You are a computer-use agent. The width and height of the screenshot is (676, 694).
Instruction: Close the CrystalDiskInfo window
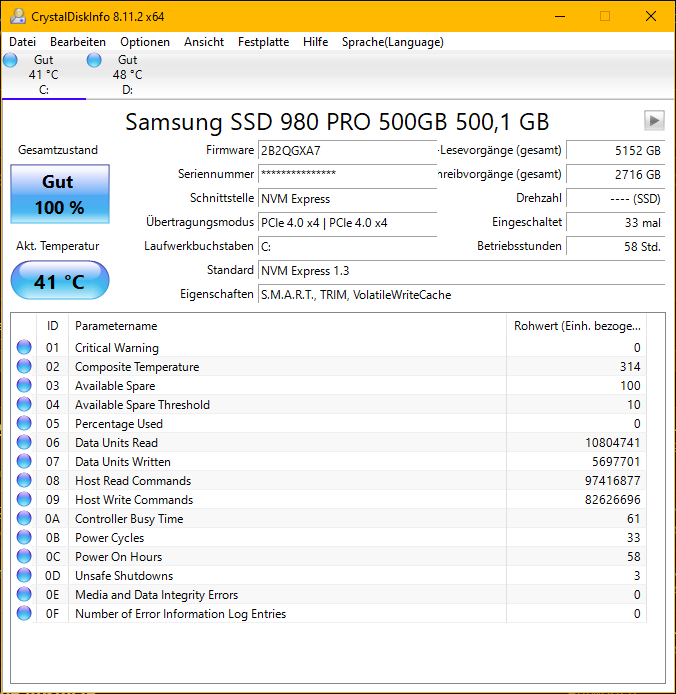(x=651, y=16)
